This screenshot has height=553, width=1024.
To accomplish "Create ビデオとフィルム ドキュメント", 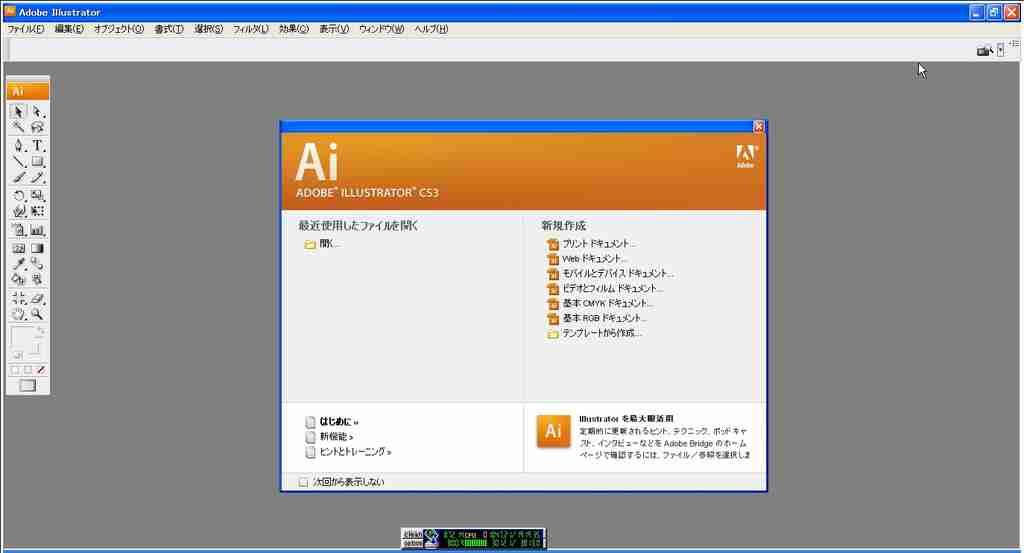I will [x=605, y=289].
